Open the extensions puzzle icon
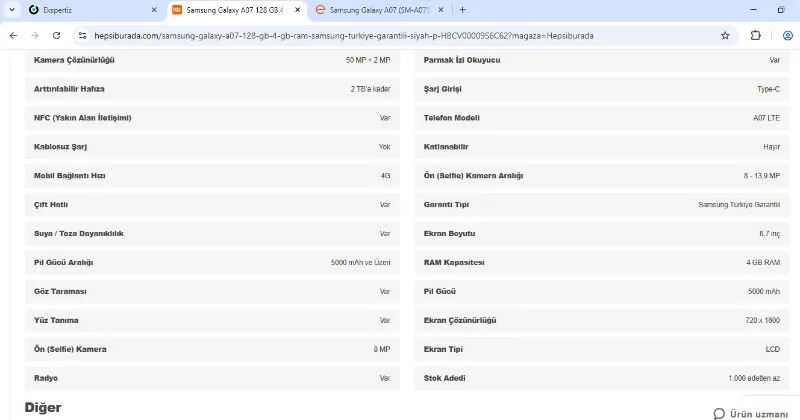 (756, 36)
